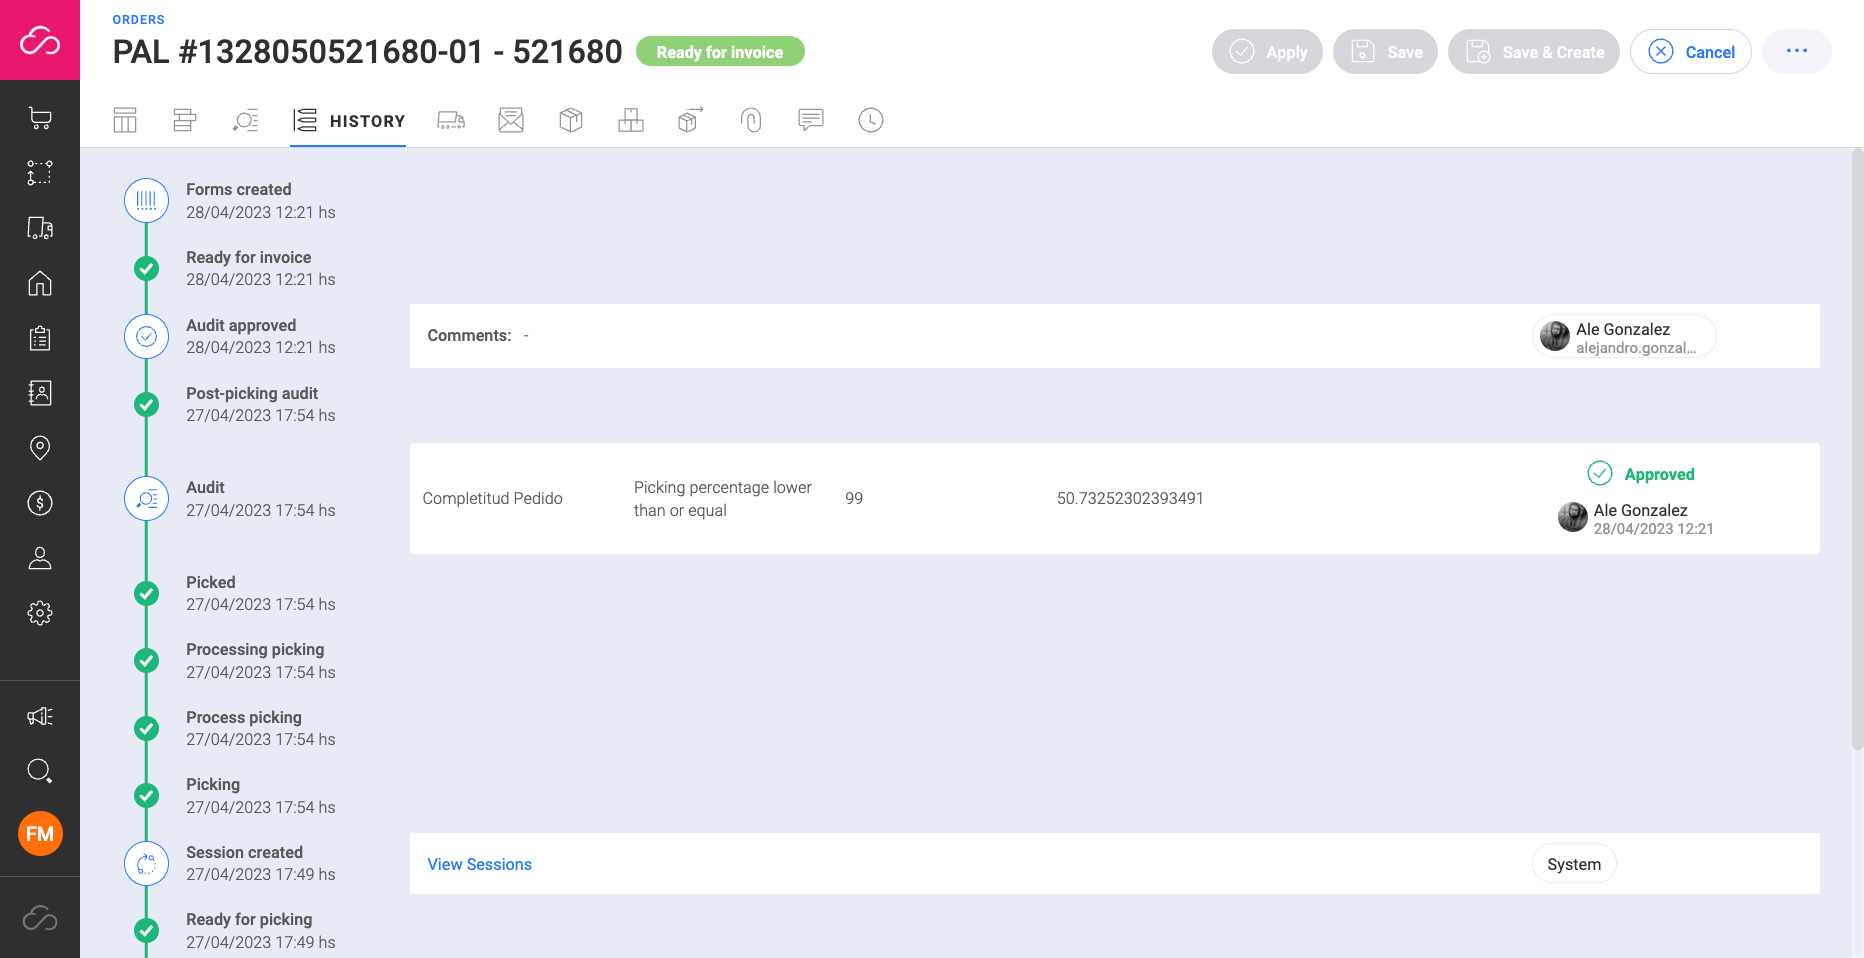Click the Cancel button
Viewport: 1864px width, 958px height.
[1691, 51]
